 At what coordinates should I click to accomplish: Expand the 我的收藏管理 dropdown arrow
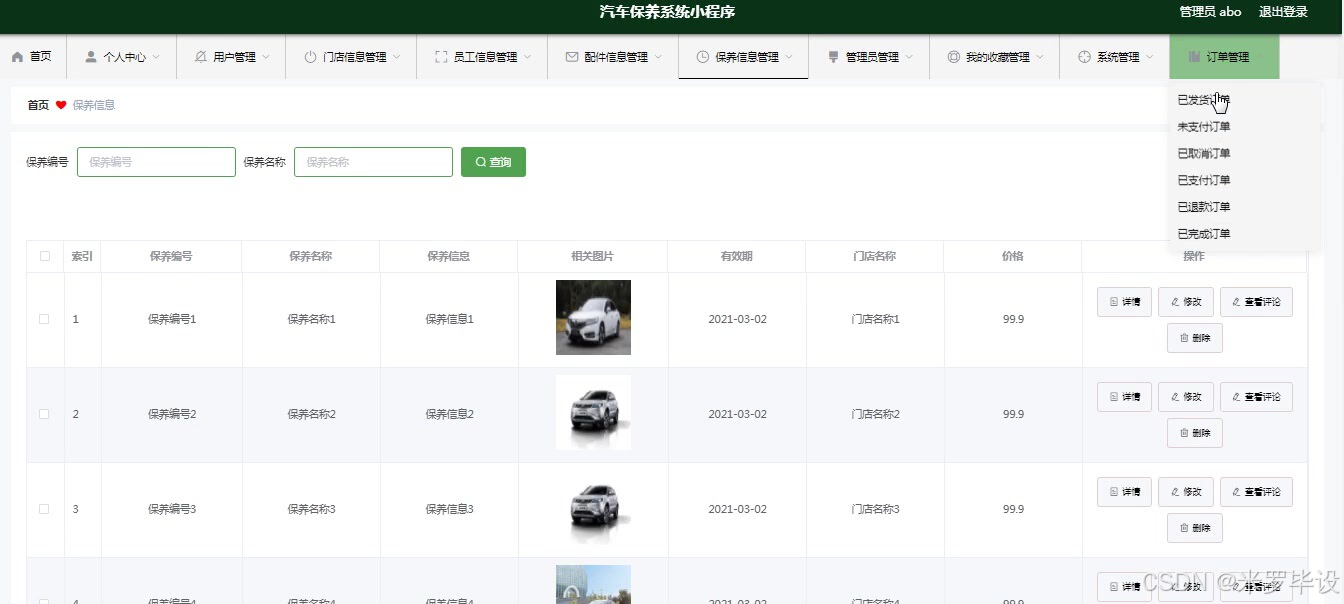(x=1040, y=58)
